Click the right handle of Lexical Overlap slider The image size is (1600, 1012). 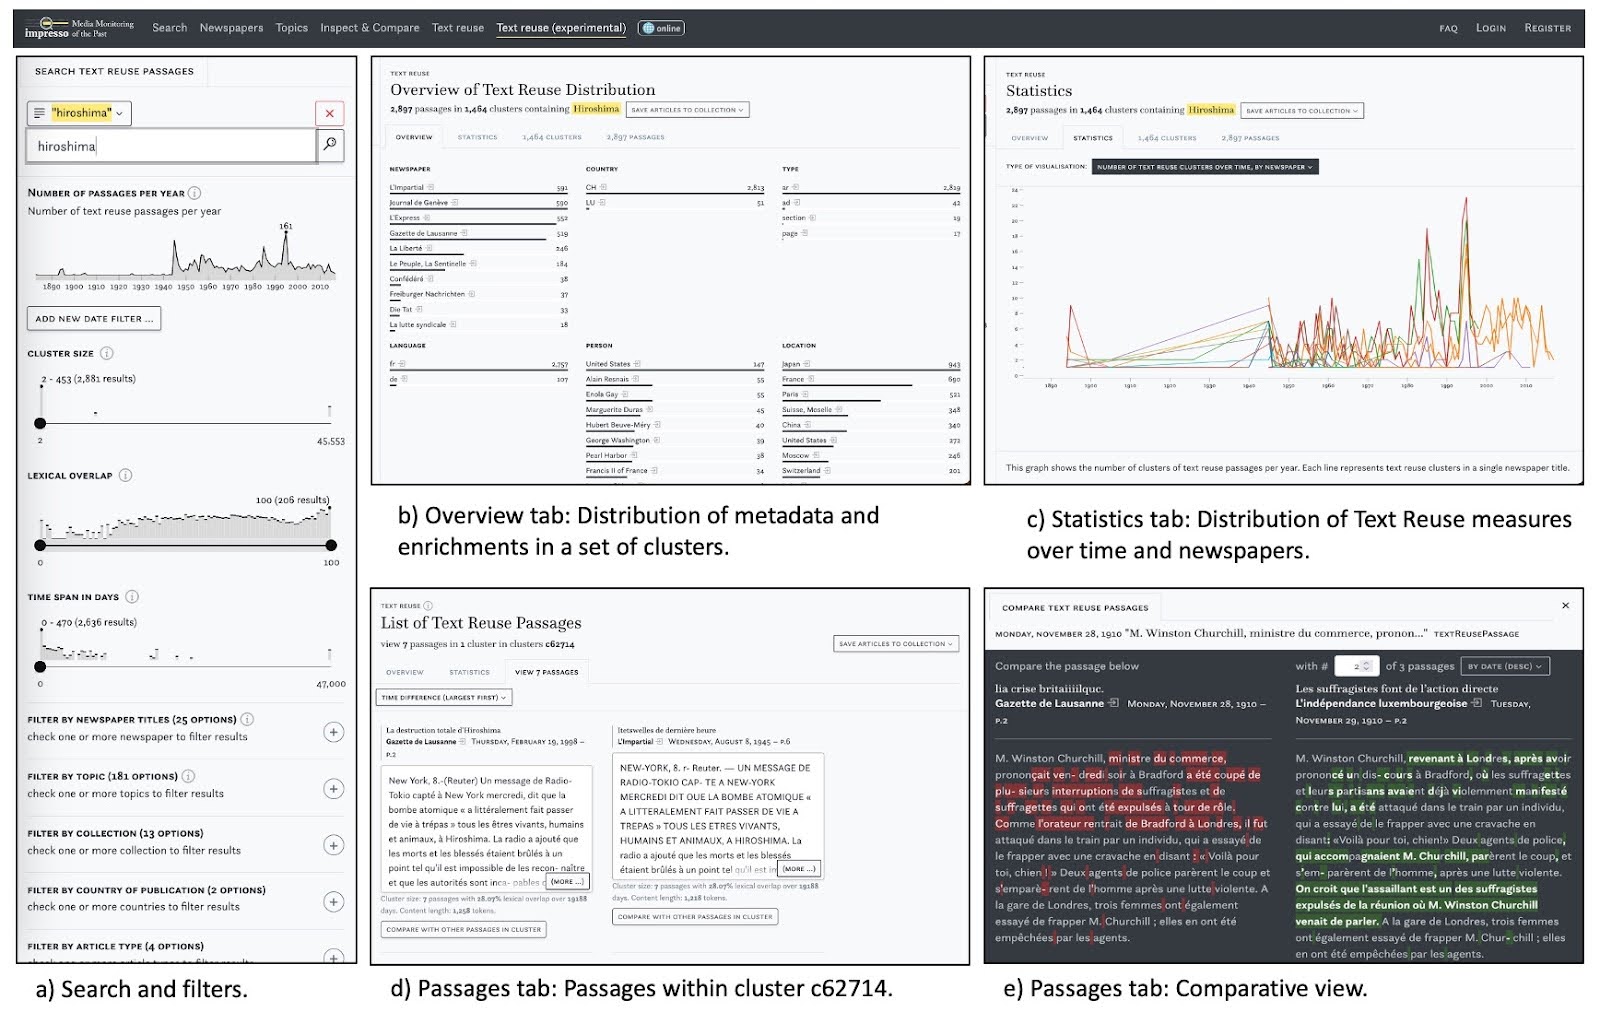point(331,545)
